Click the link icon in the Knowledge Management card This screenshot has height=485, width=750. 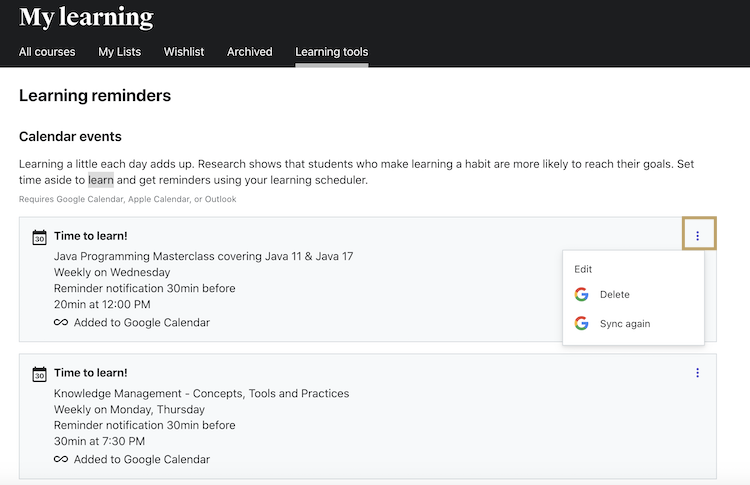click(x=61, y=460)
